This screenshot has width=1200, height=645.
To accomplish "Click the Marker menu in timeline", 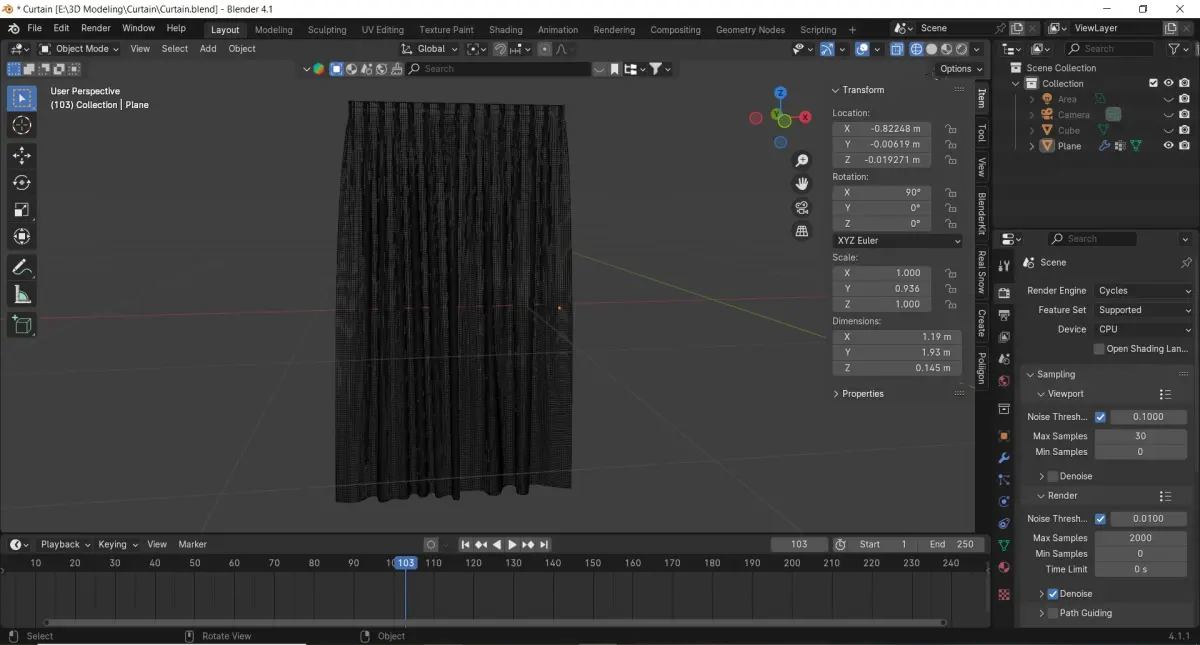I will point(193,545).
